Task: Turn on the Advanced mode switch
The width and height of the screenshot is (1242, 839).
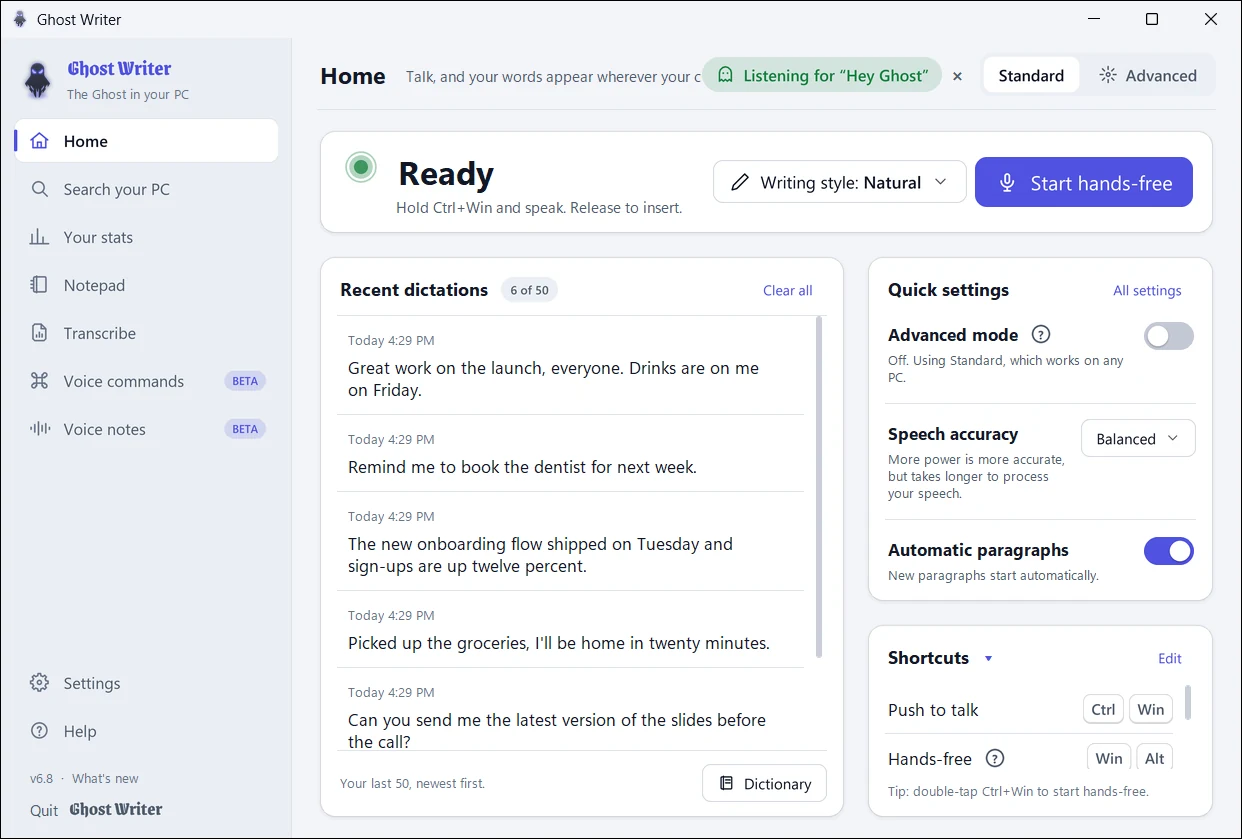Action: coord(1169,336)
